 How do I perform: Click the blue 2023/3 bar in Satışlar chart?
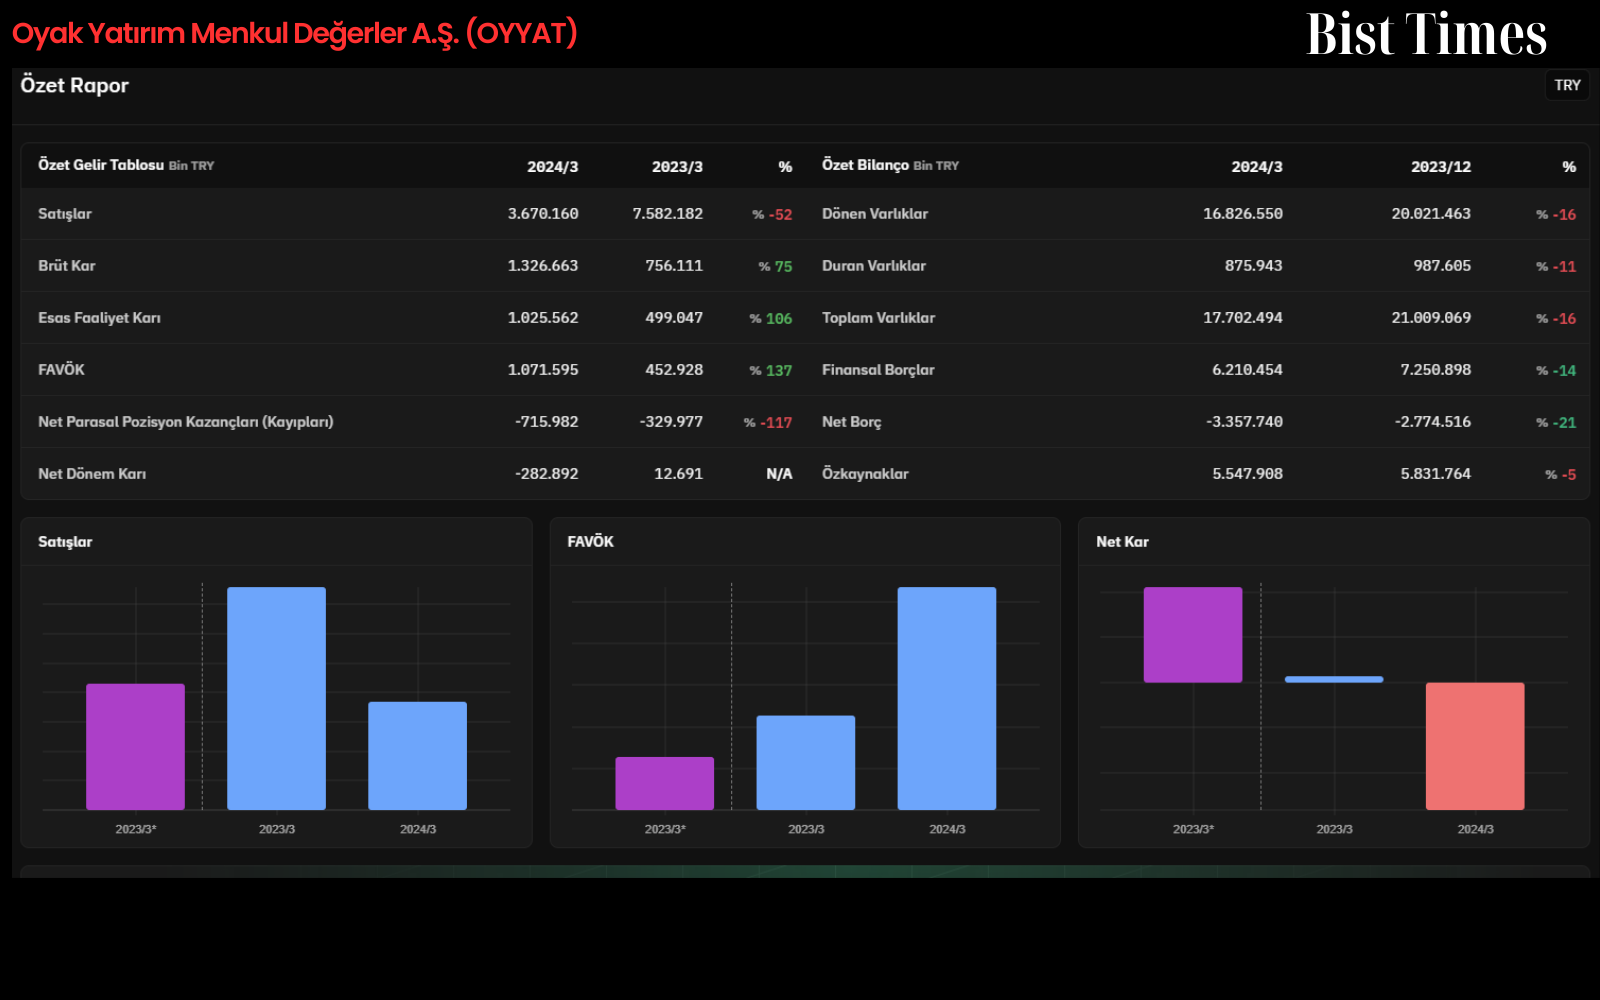(277, 698)
